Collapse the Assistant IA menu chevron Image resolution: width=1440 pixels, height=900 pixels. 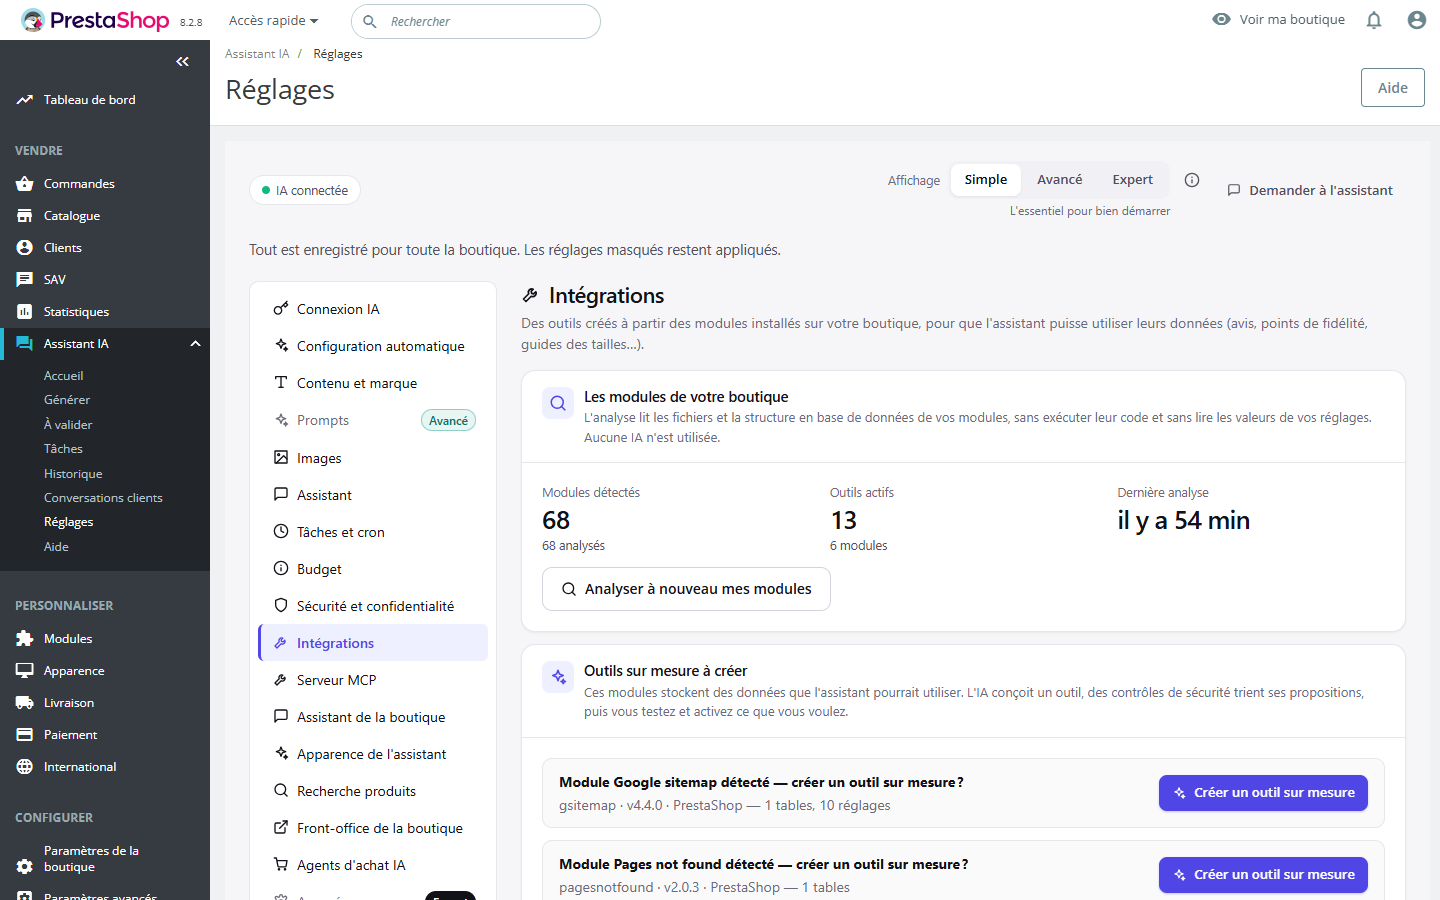(195, 344)
